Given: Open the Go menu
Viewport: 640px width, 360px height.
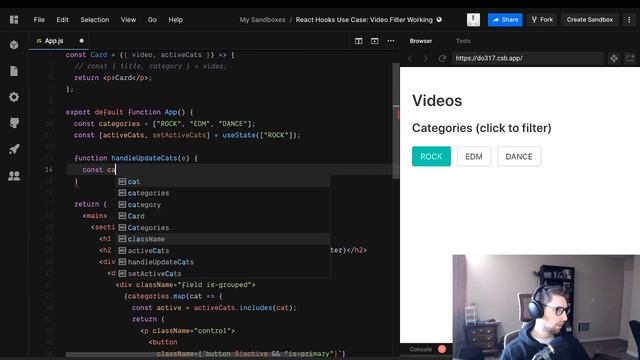Looking at the screenshot, I should [152, 20].
